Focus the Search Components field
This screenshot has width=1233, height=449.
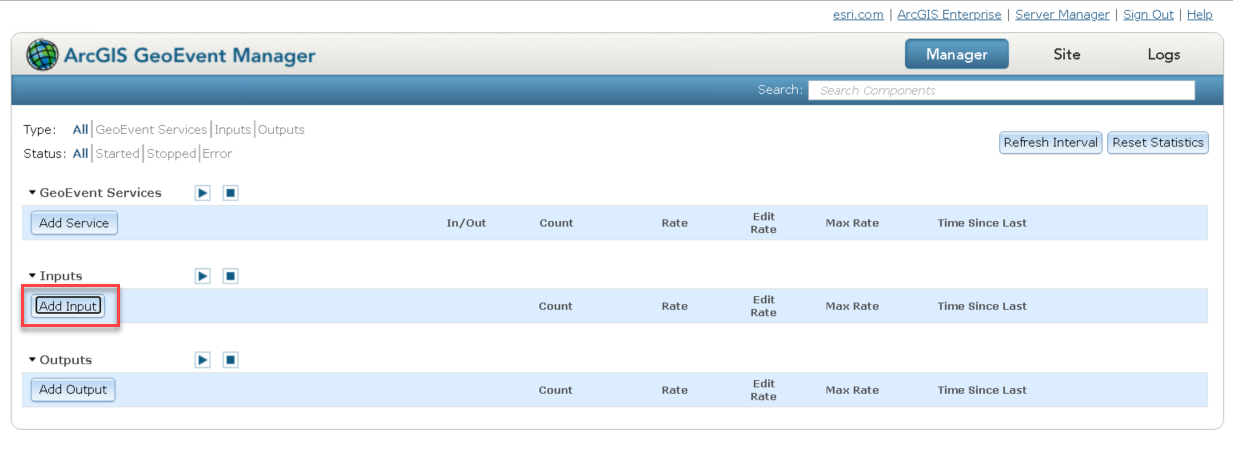(1001, 90)
